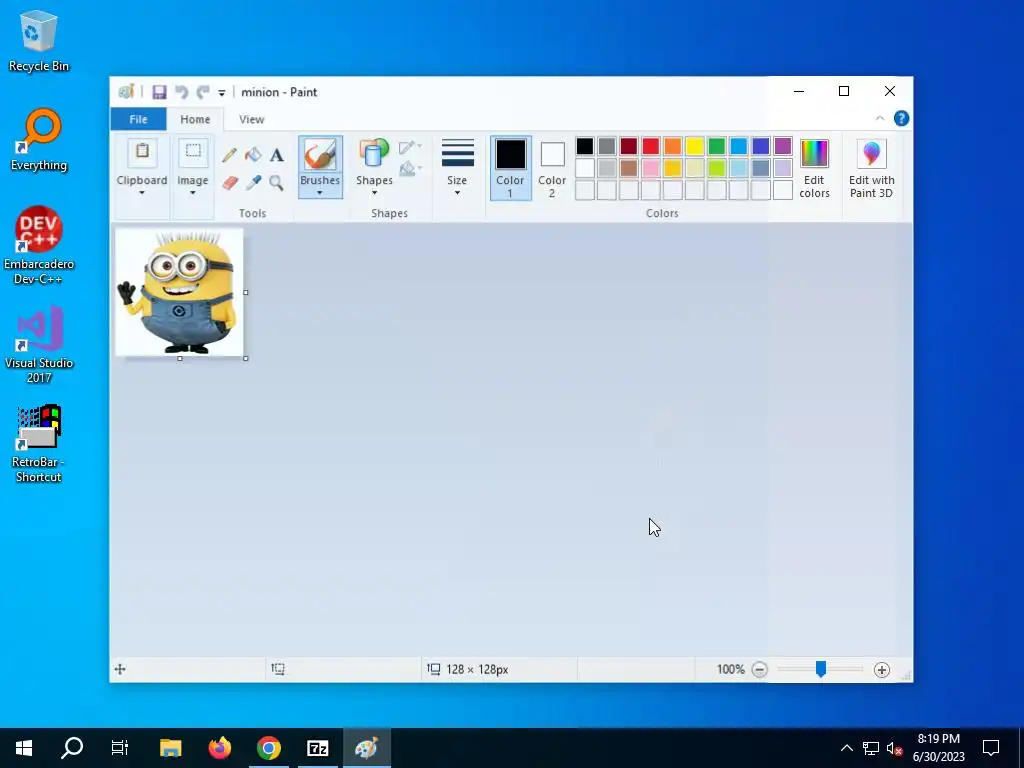Expand the Clipboard dropdown arrow
This screenshot has height=768, width=1024.
[x=142, y=193]
